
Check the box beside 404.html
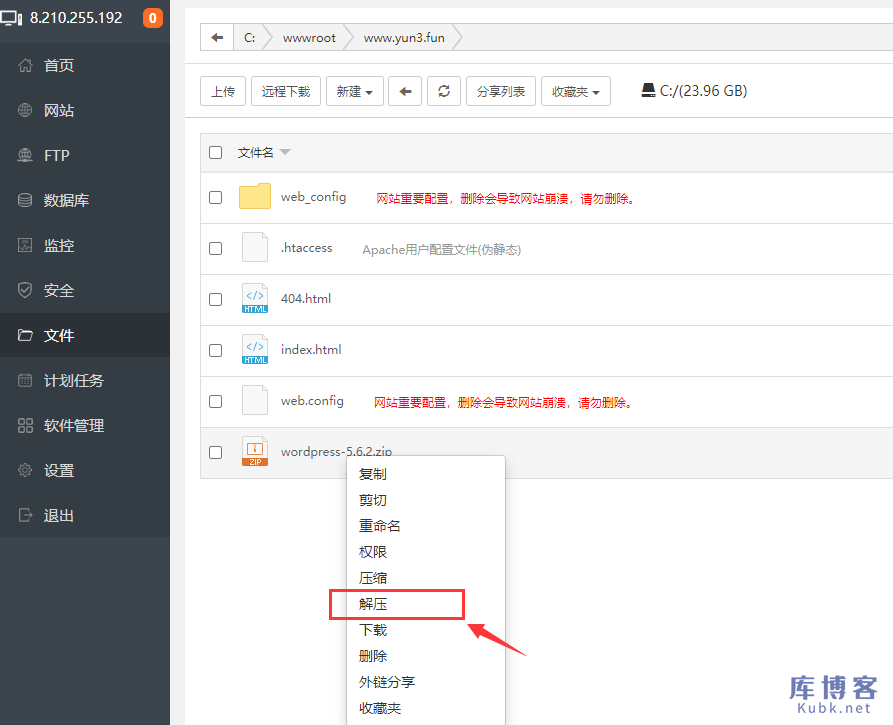click(215, 297)
